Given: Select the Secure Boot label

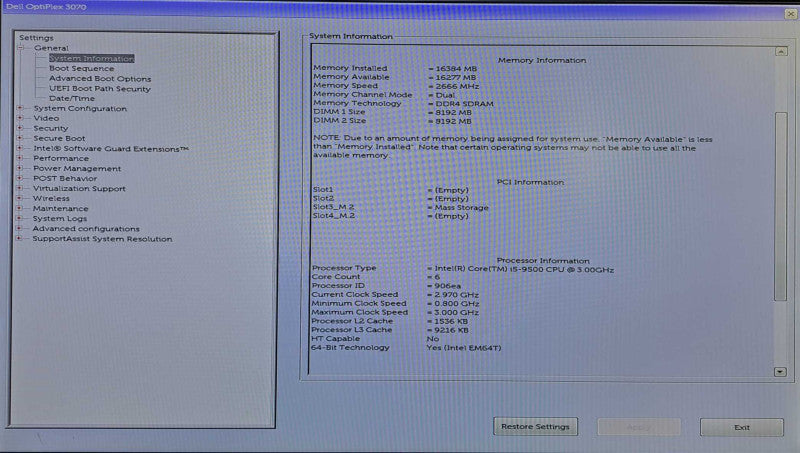Looking at the screenshot, I should click(x=59, y=138).
